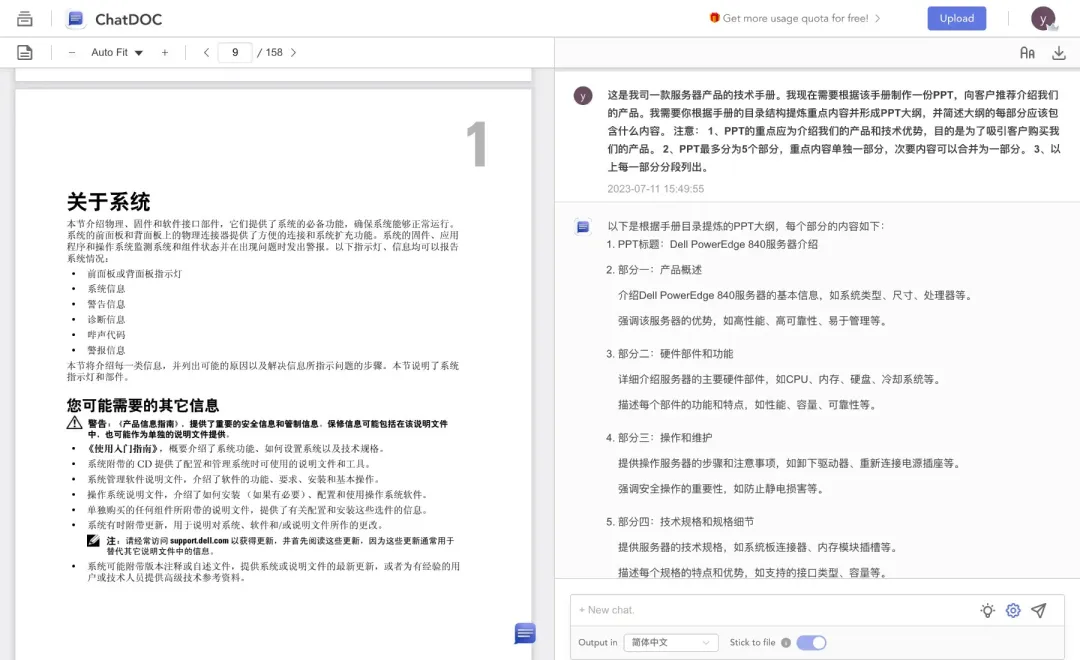
Task: Open the output language dropdown showing 简体中文
Action: 671,643
